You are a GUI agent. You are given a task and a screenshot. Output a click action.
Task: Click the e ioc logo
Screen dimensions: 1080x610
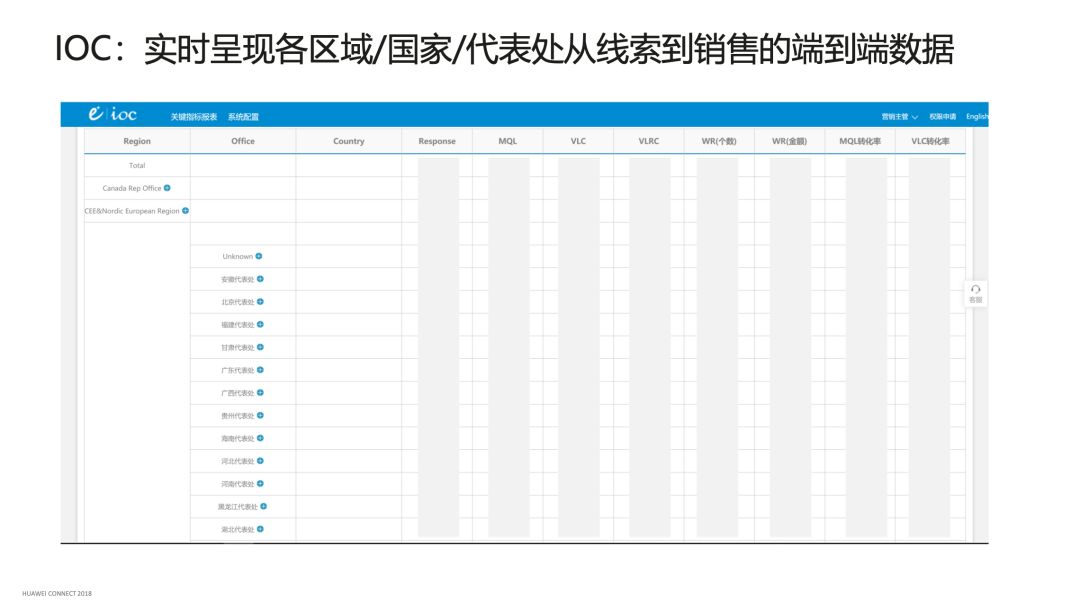coord(112,114)
